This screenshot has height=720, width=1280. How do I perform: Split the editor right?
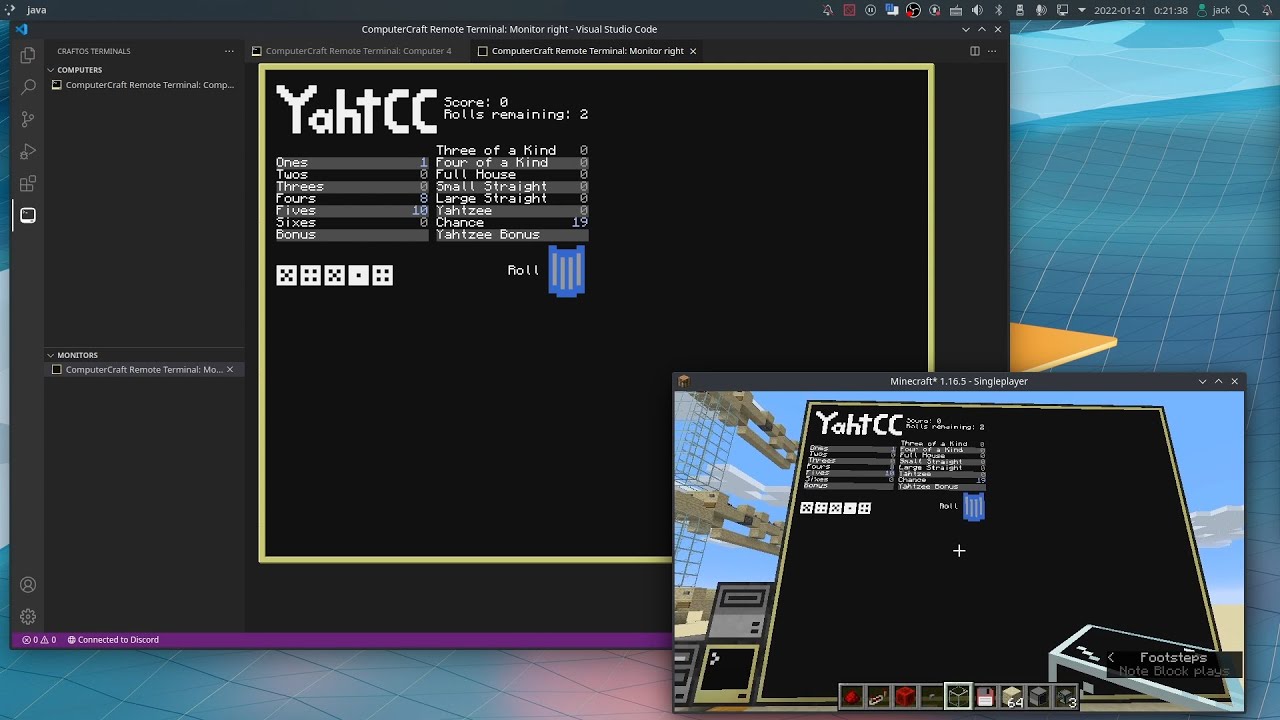click(975, 51)
